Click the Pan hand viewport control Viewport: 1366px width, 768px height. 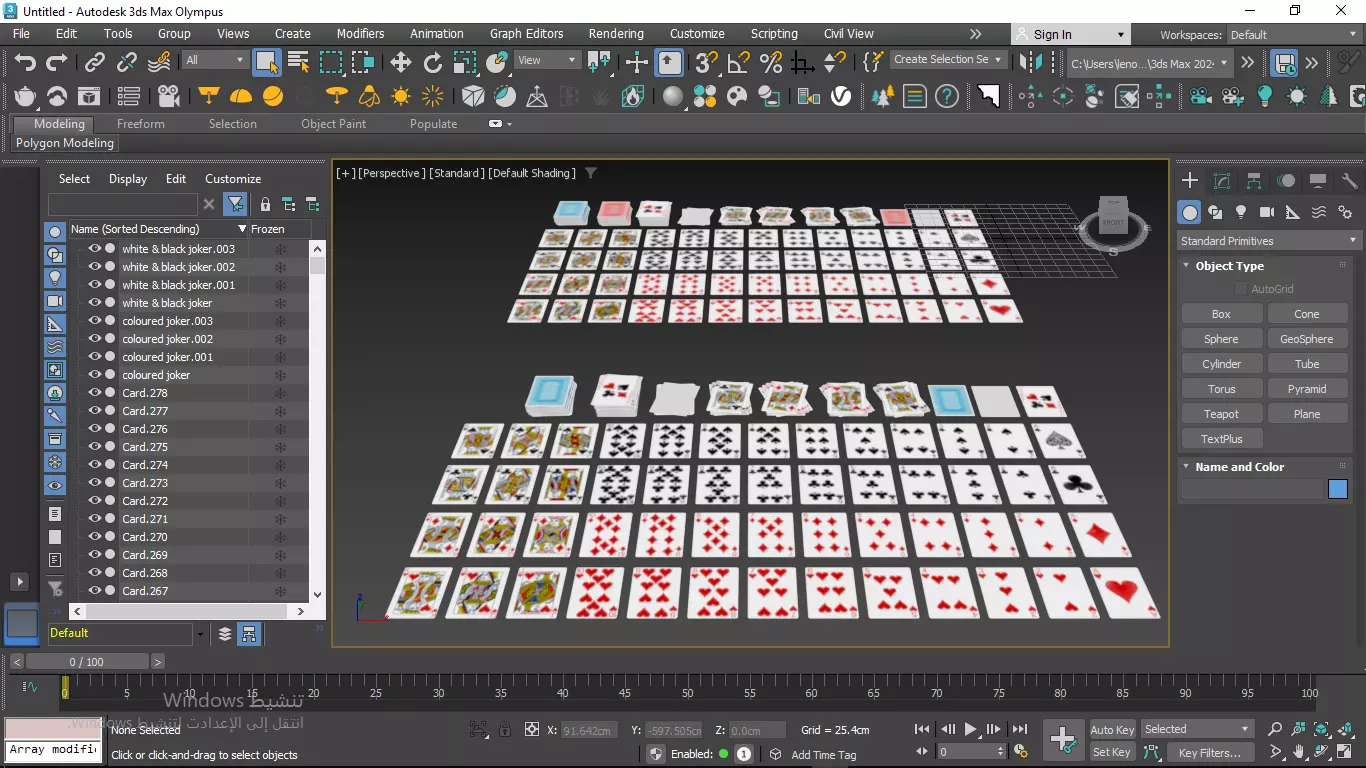pyautogui.click(x=1298, y=752)
